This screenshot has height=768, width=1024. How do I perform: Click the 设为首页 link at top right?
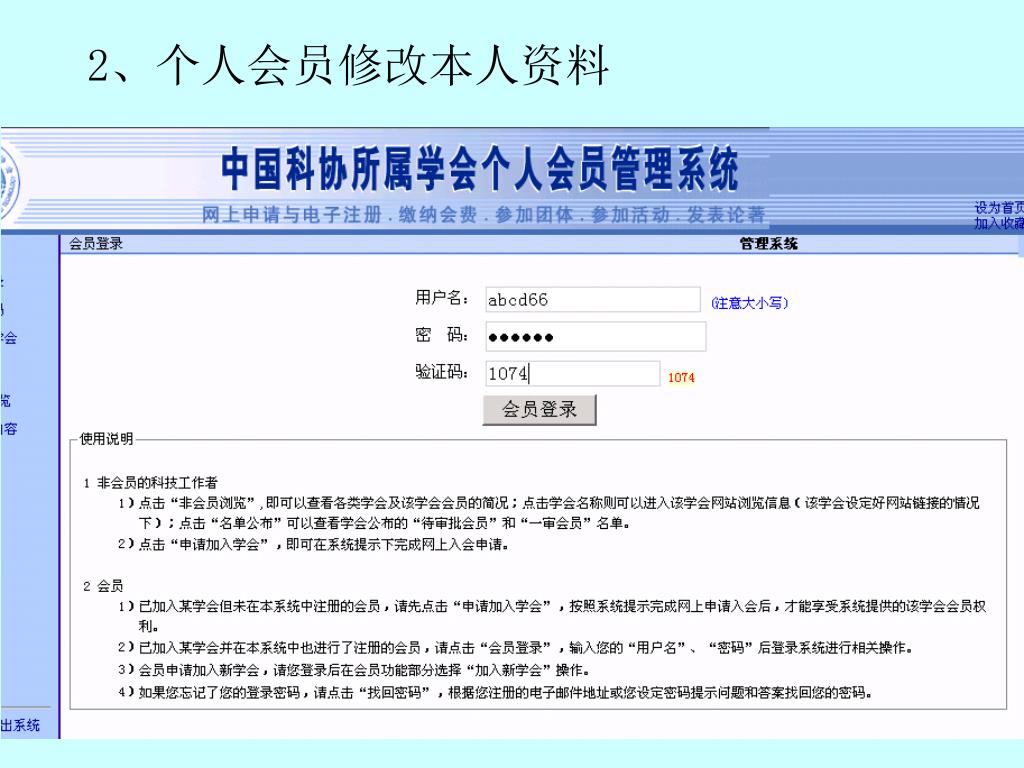tap(999, 208)
